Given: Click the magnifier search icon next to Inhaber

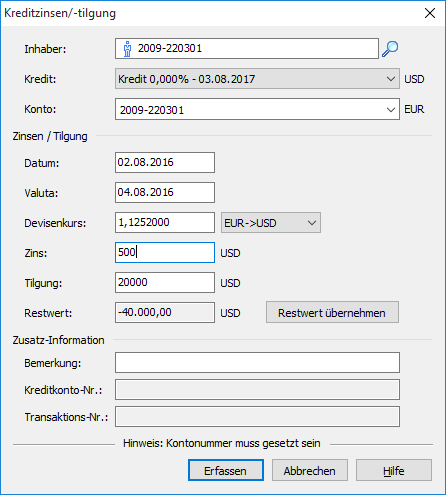Looking at the screenshot, I should (x=390, y=49).
